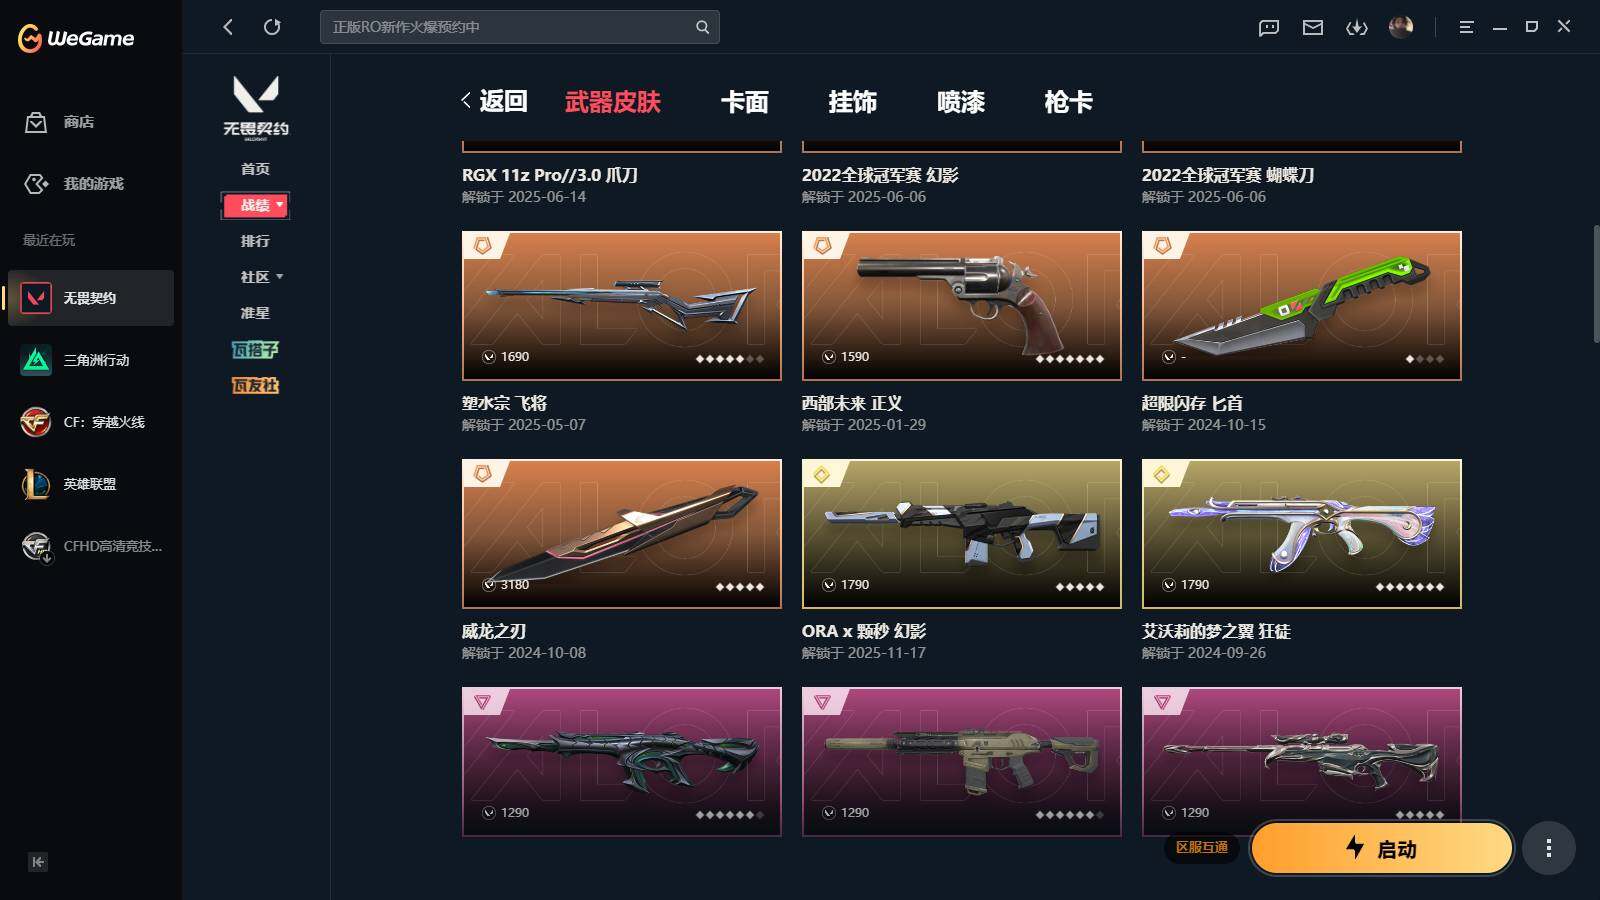Open the mail inbox icon
Screen dimensions: 1600x900
point(1313,28)
